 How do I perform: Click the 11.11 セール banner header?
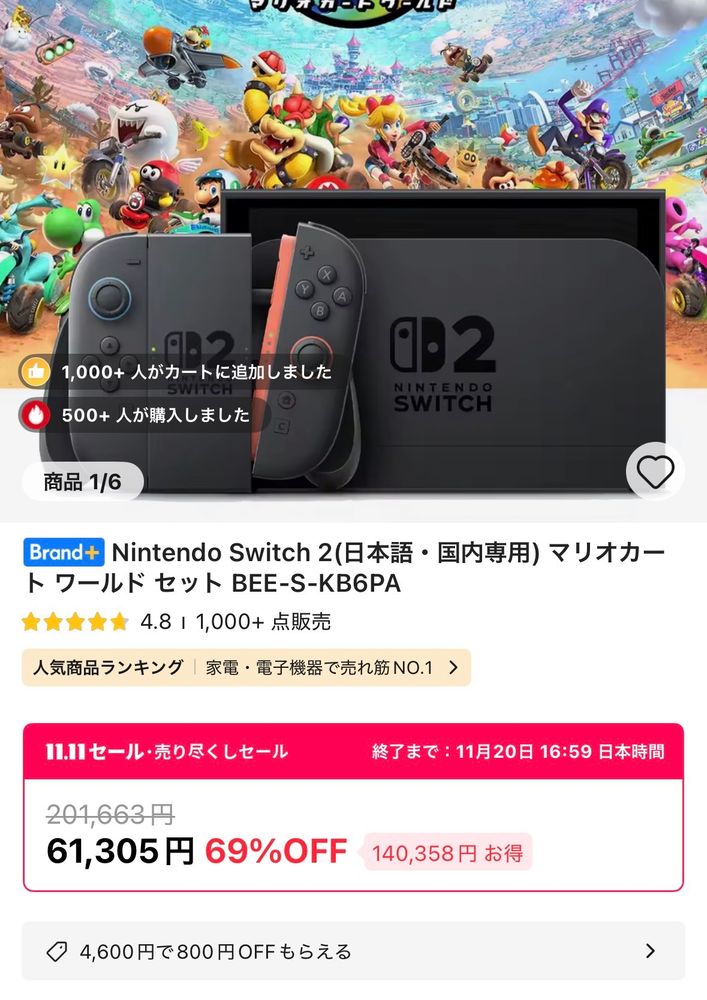(353, 751)
